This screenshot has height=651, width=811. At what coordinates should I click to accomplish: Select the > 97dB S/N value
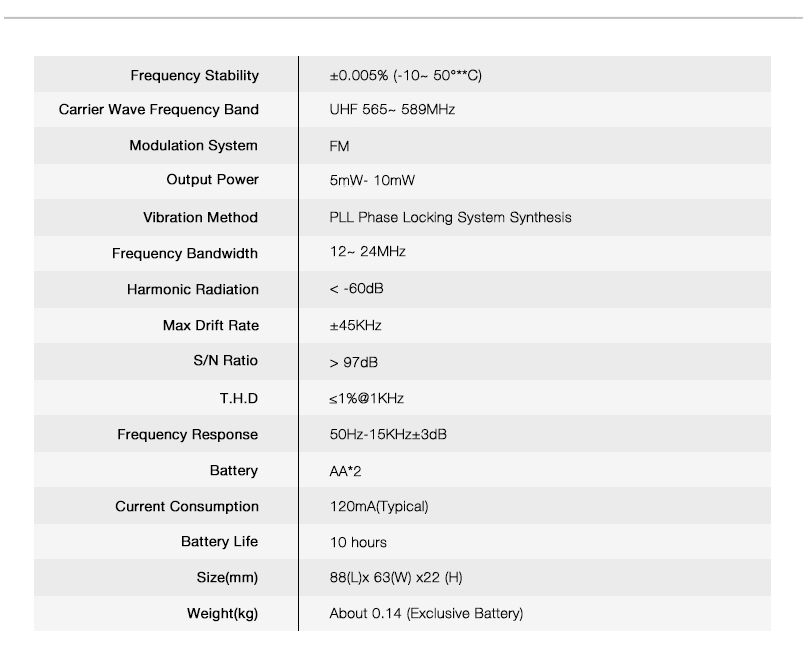coord(353,362)
